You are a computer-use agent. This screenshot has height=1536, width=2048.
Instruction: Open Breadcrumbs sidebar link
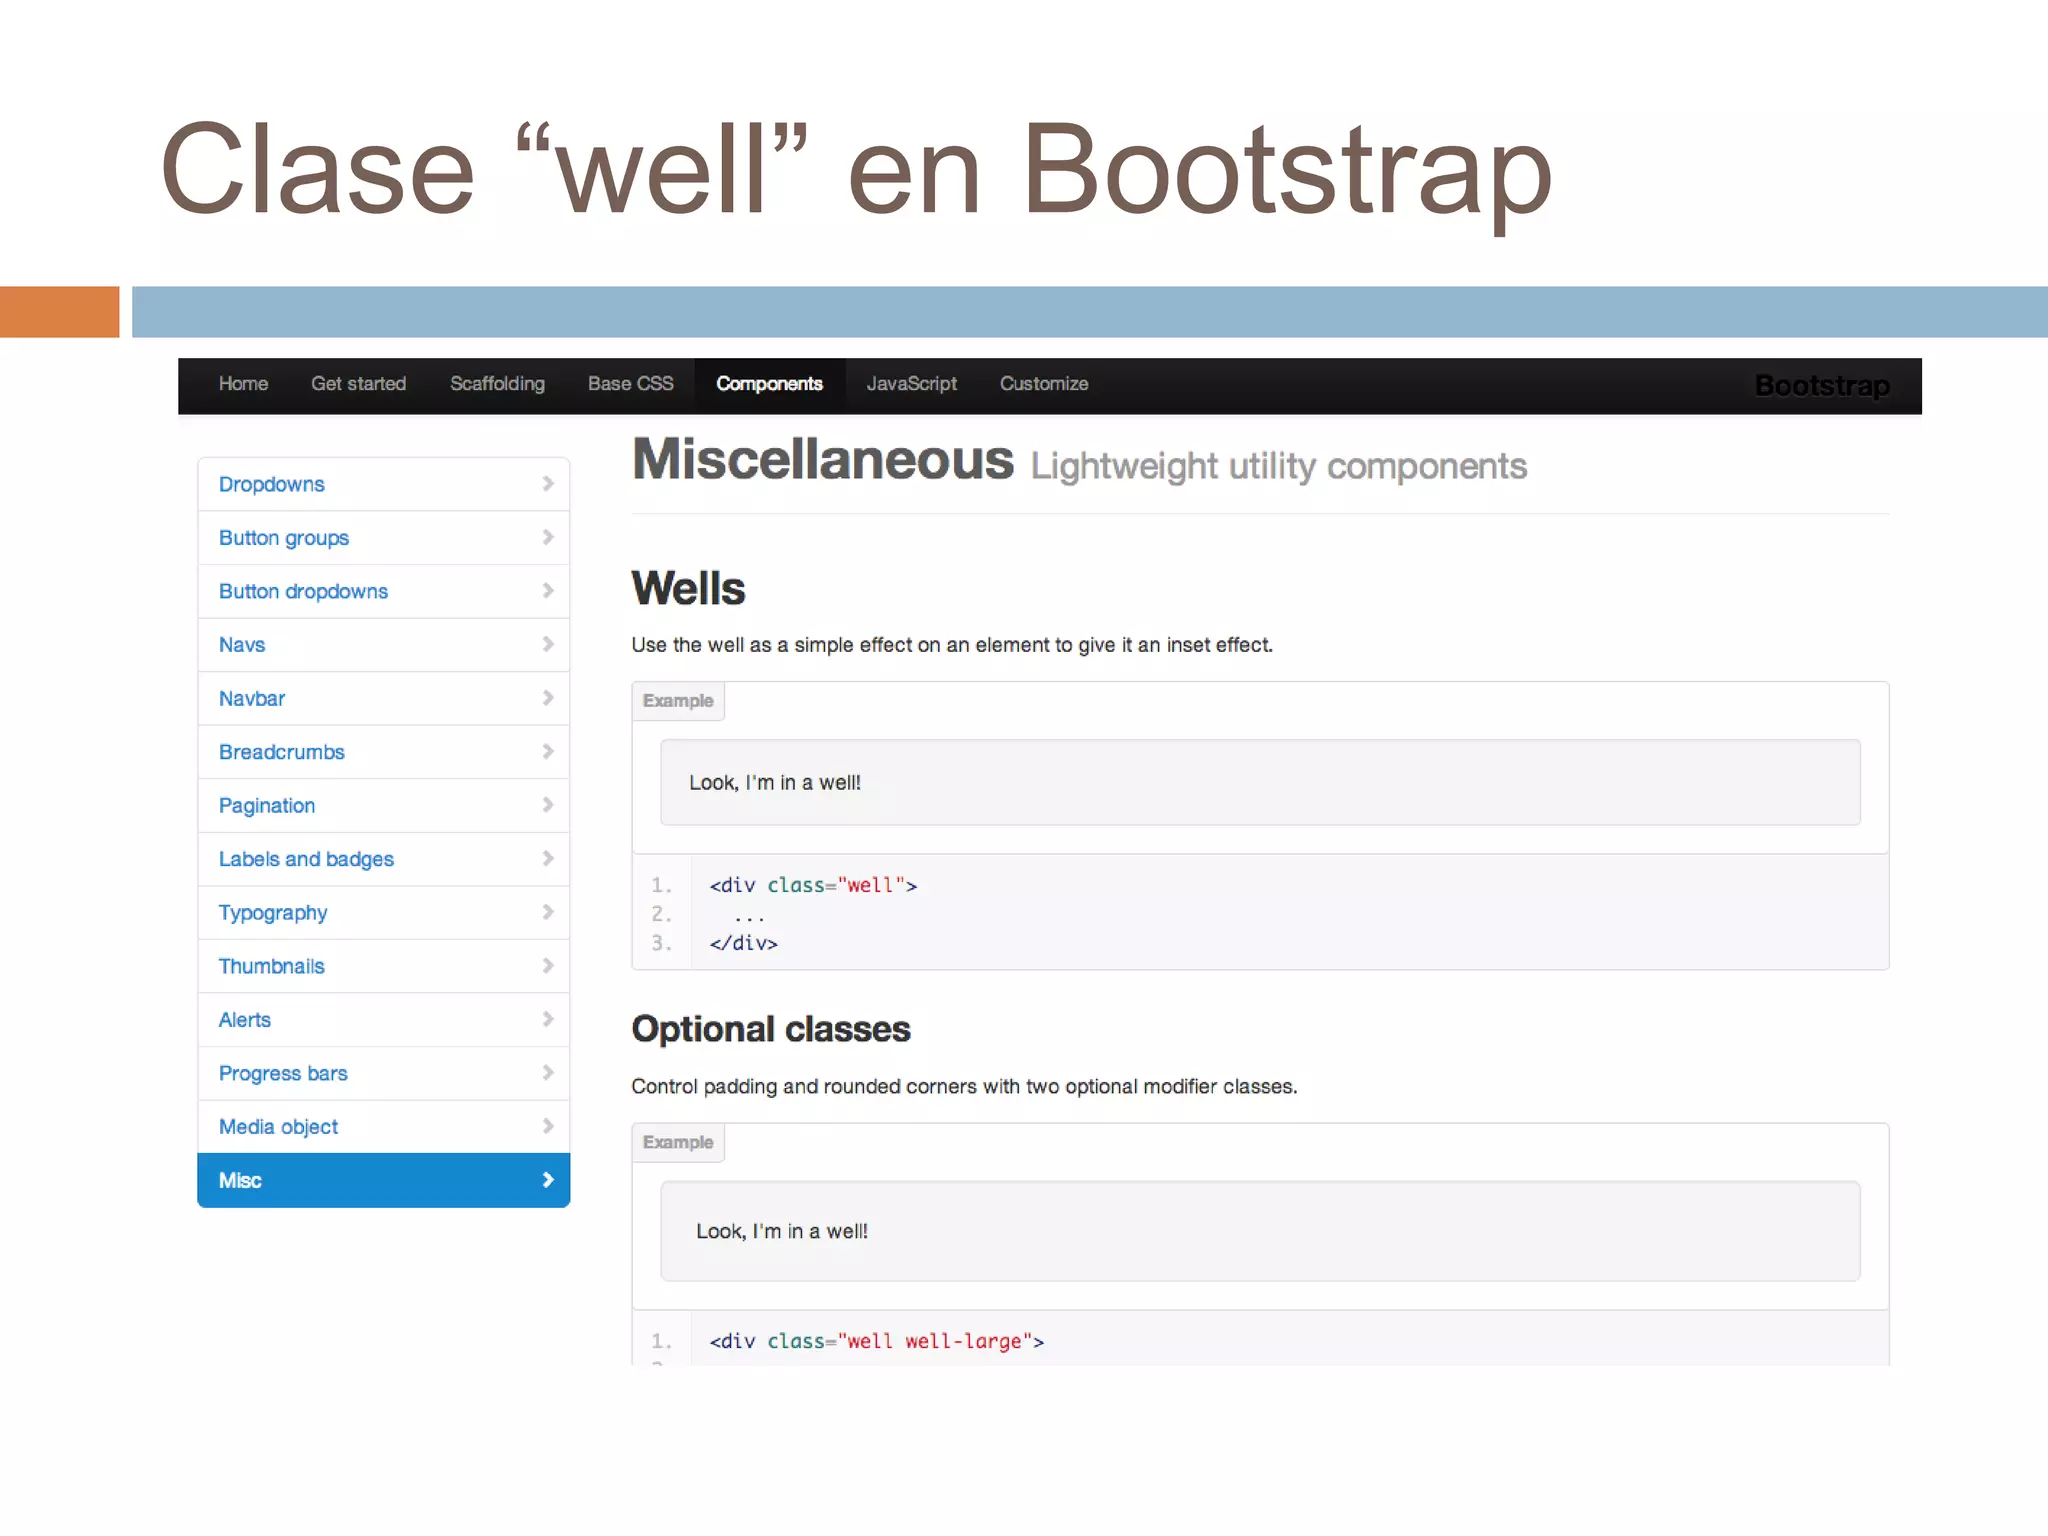click(x=384, y=752)
